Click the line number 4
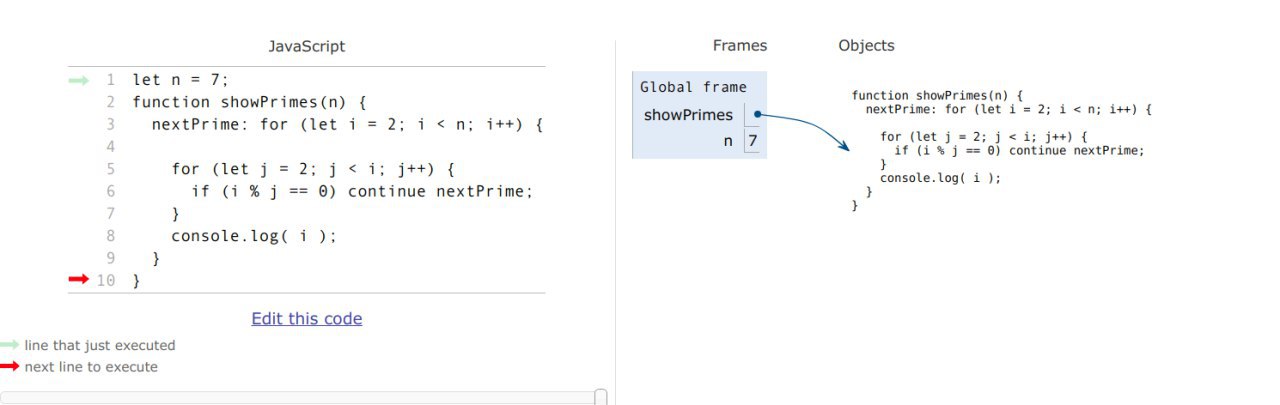1280x405 pixels. click(x=110, y=146)
